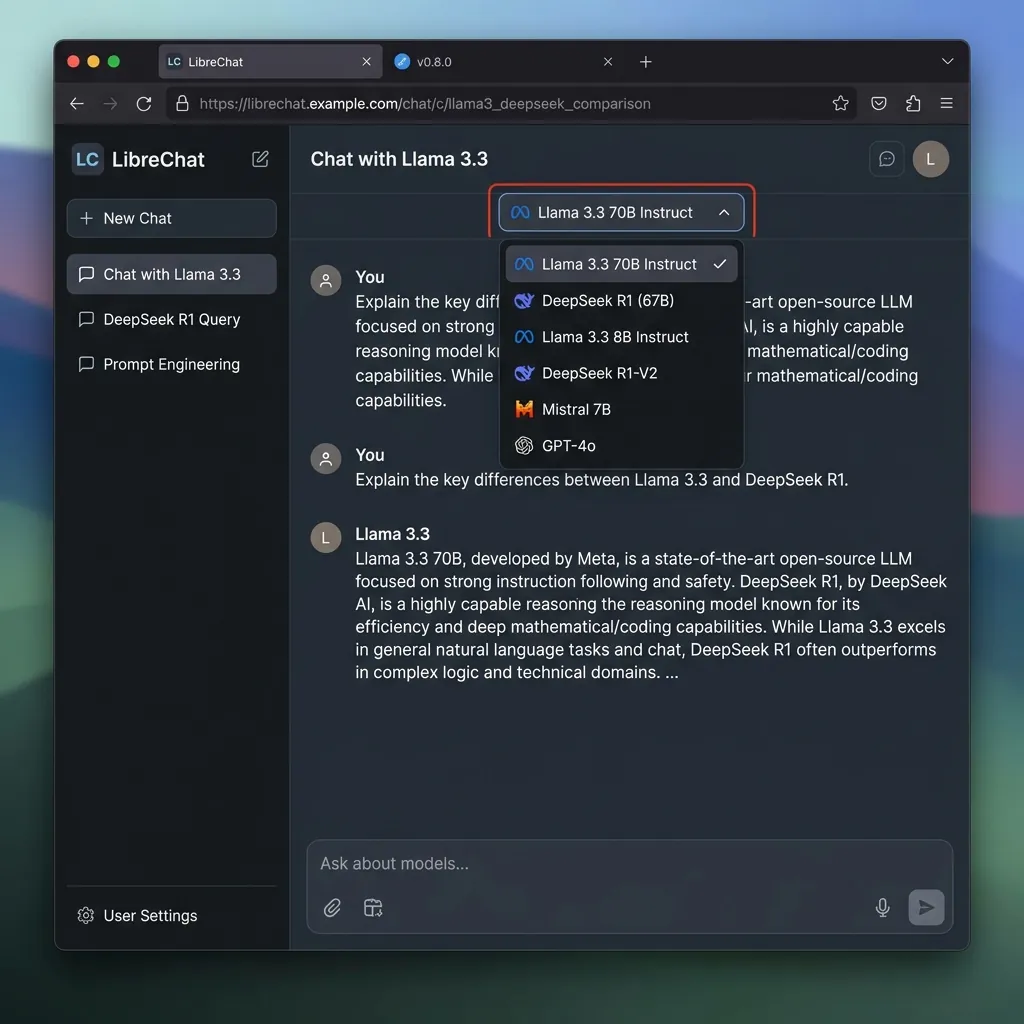The width and height of the screenshot is (1024, 1024).
Task: Click the Mistral logo icon in model list
Action: (524, 409)
